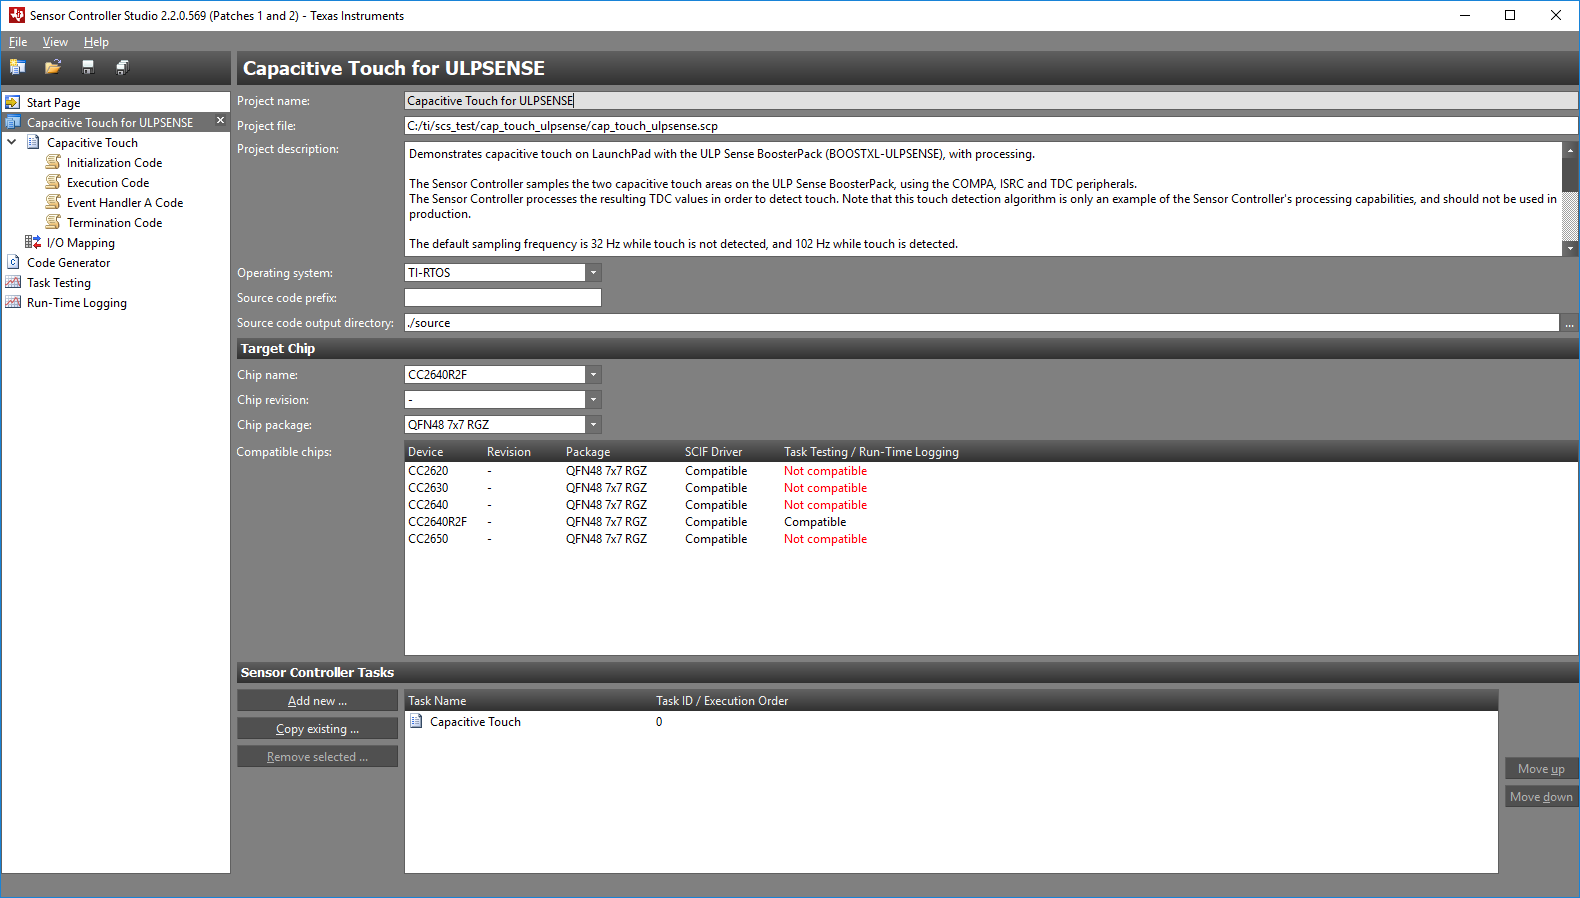Open the File menu
This screenshot has width=1580, height=898.
[x=18, y=42]
